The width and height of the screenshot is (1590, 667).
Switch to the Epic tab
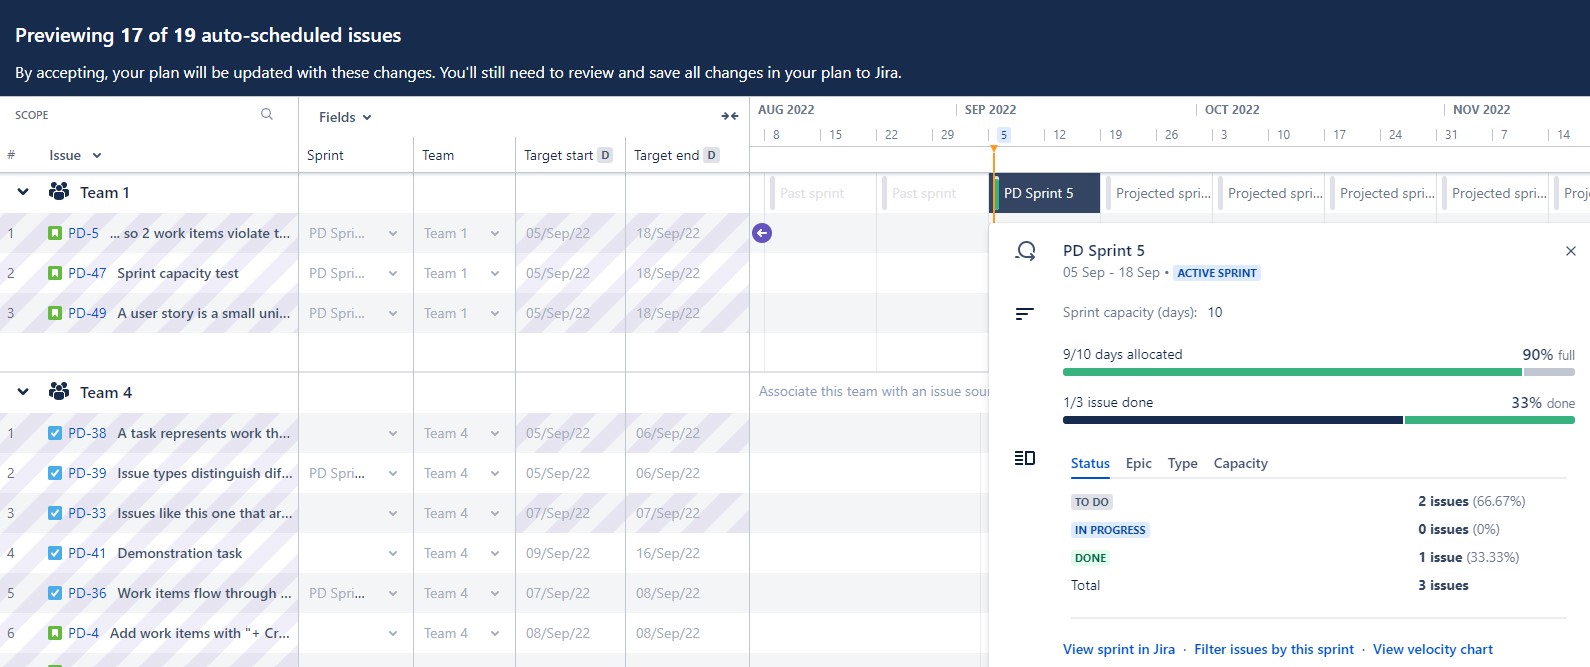pyautogui.click(x=1138, y=463)
